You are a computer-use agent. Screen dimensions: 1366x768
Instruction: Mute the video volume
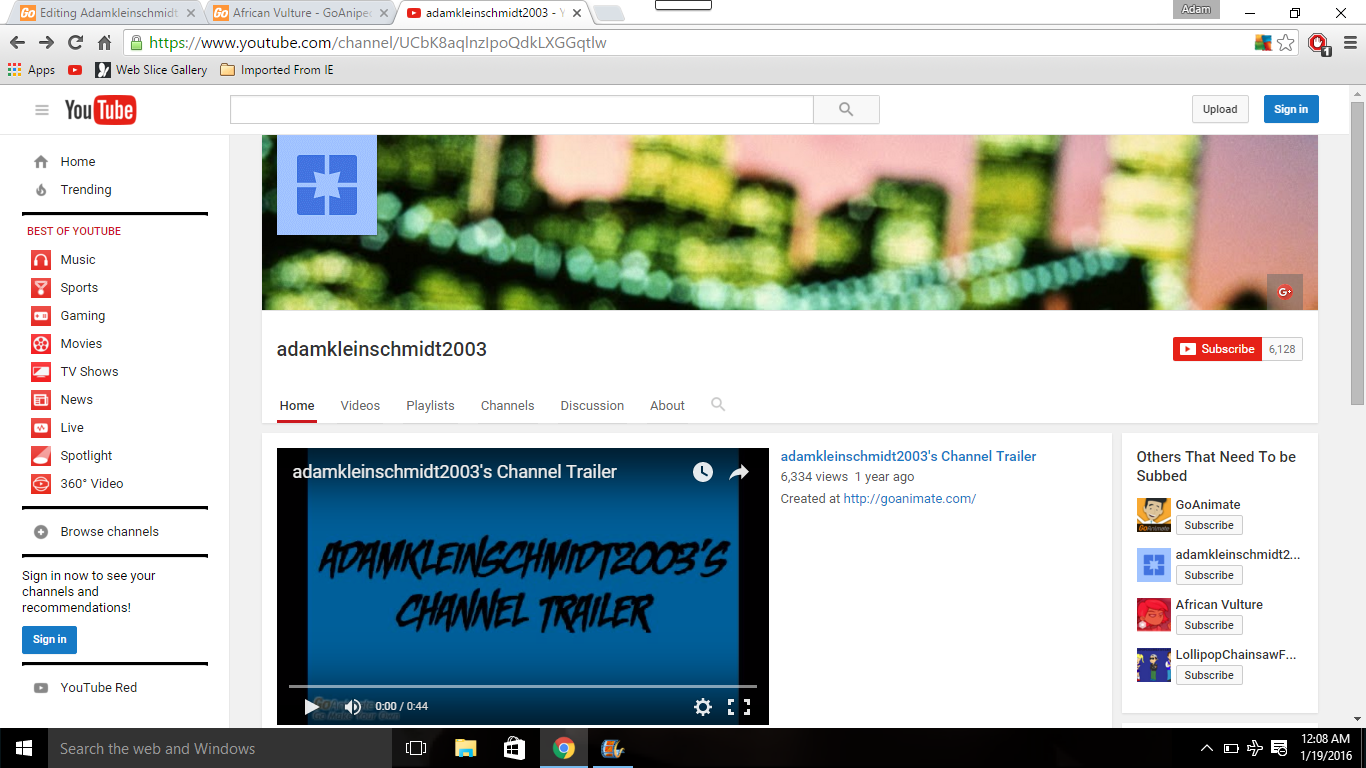(352, 707)
